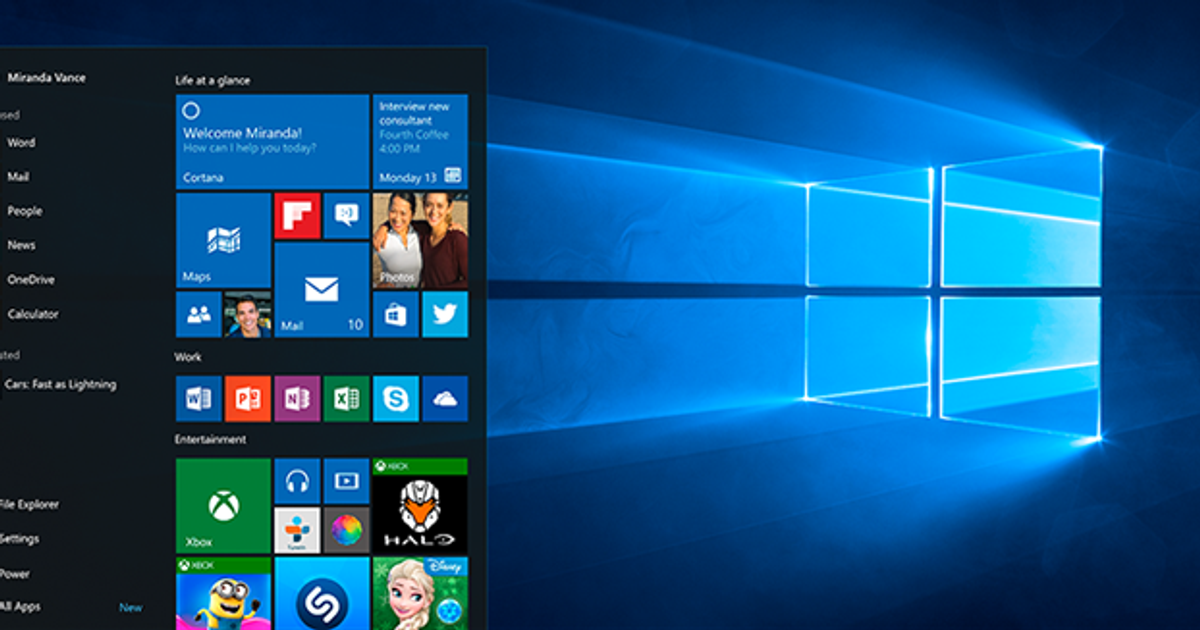Open the colorful circle app tile
Viewport: 1200px width, 630px height.
[346, 530]
